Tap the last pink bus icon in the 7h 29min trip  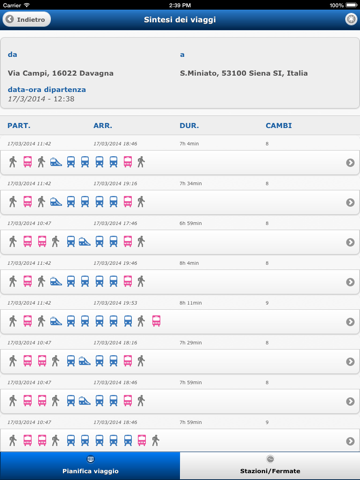tap(128, 361)
